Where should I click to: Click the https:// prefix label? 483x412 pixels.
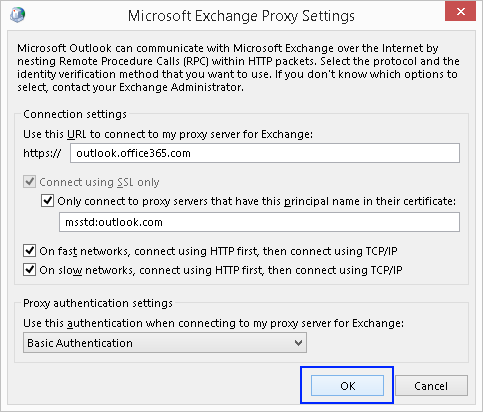click(x=42, y=153)
